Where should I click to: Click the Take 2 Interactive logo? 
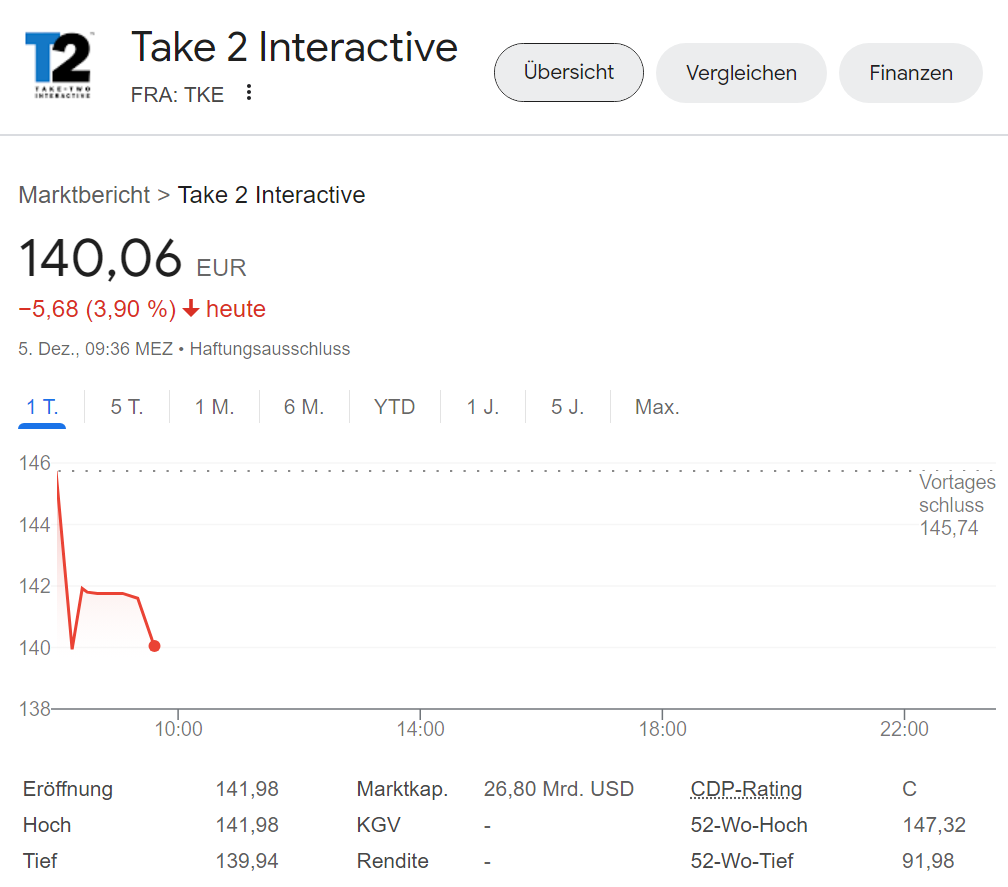point(58,65)
